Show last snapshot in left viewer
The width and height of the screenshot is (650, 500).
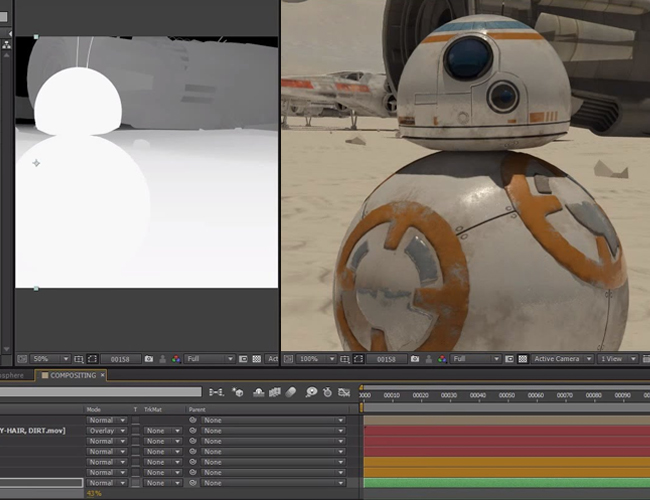pos(163,359)
